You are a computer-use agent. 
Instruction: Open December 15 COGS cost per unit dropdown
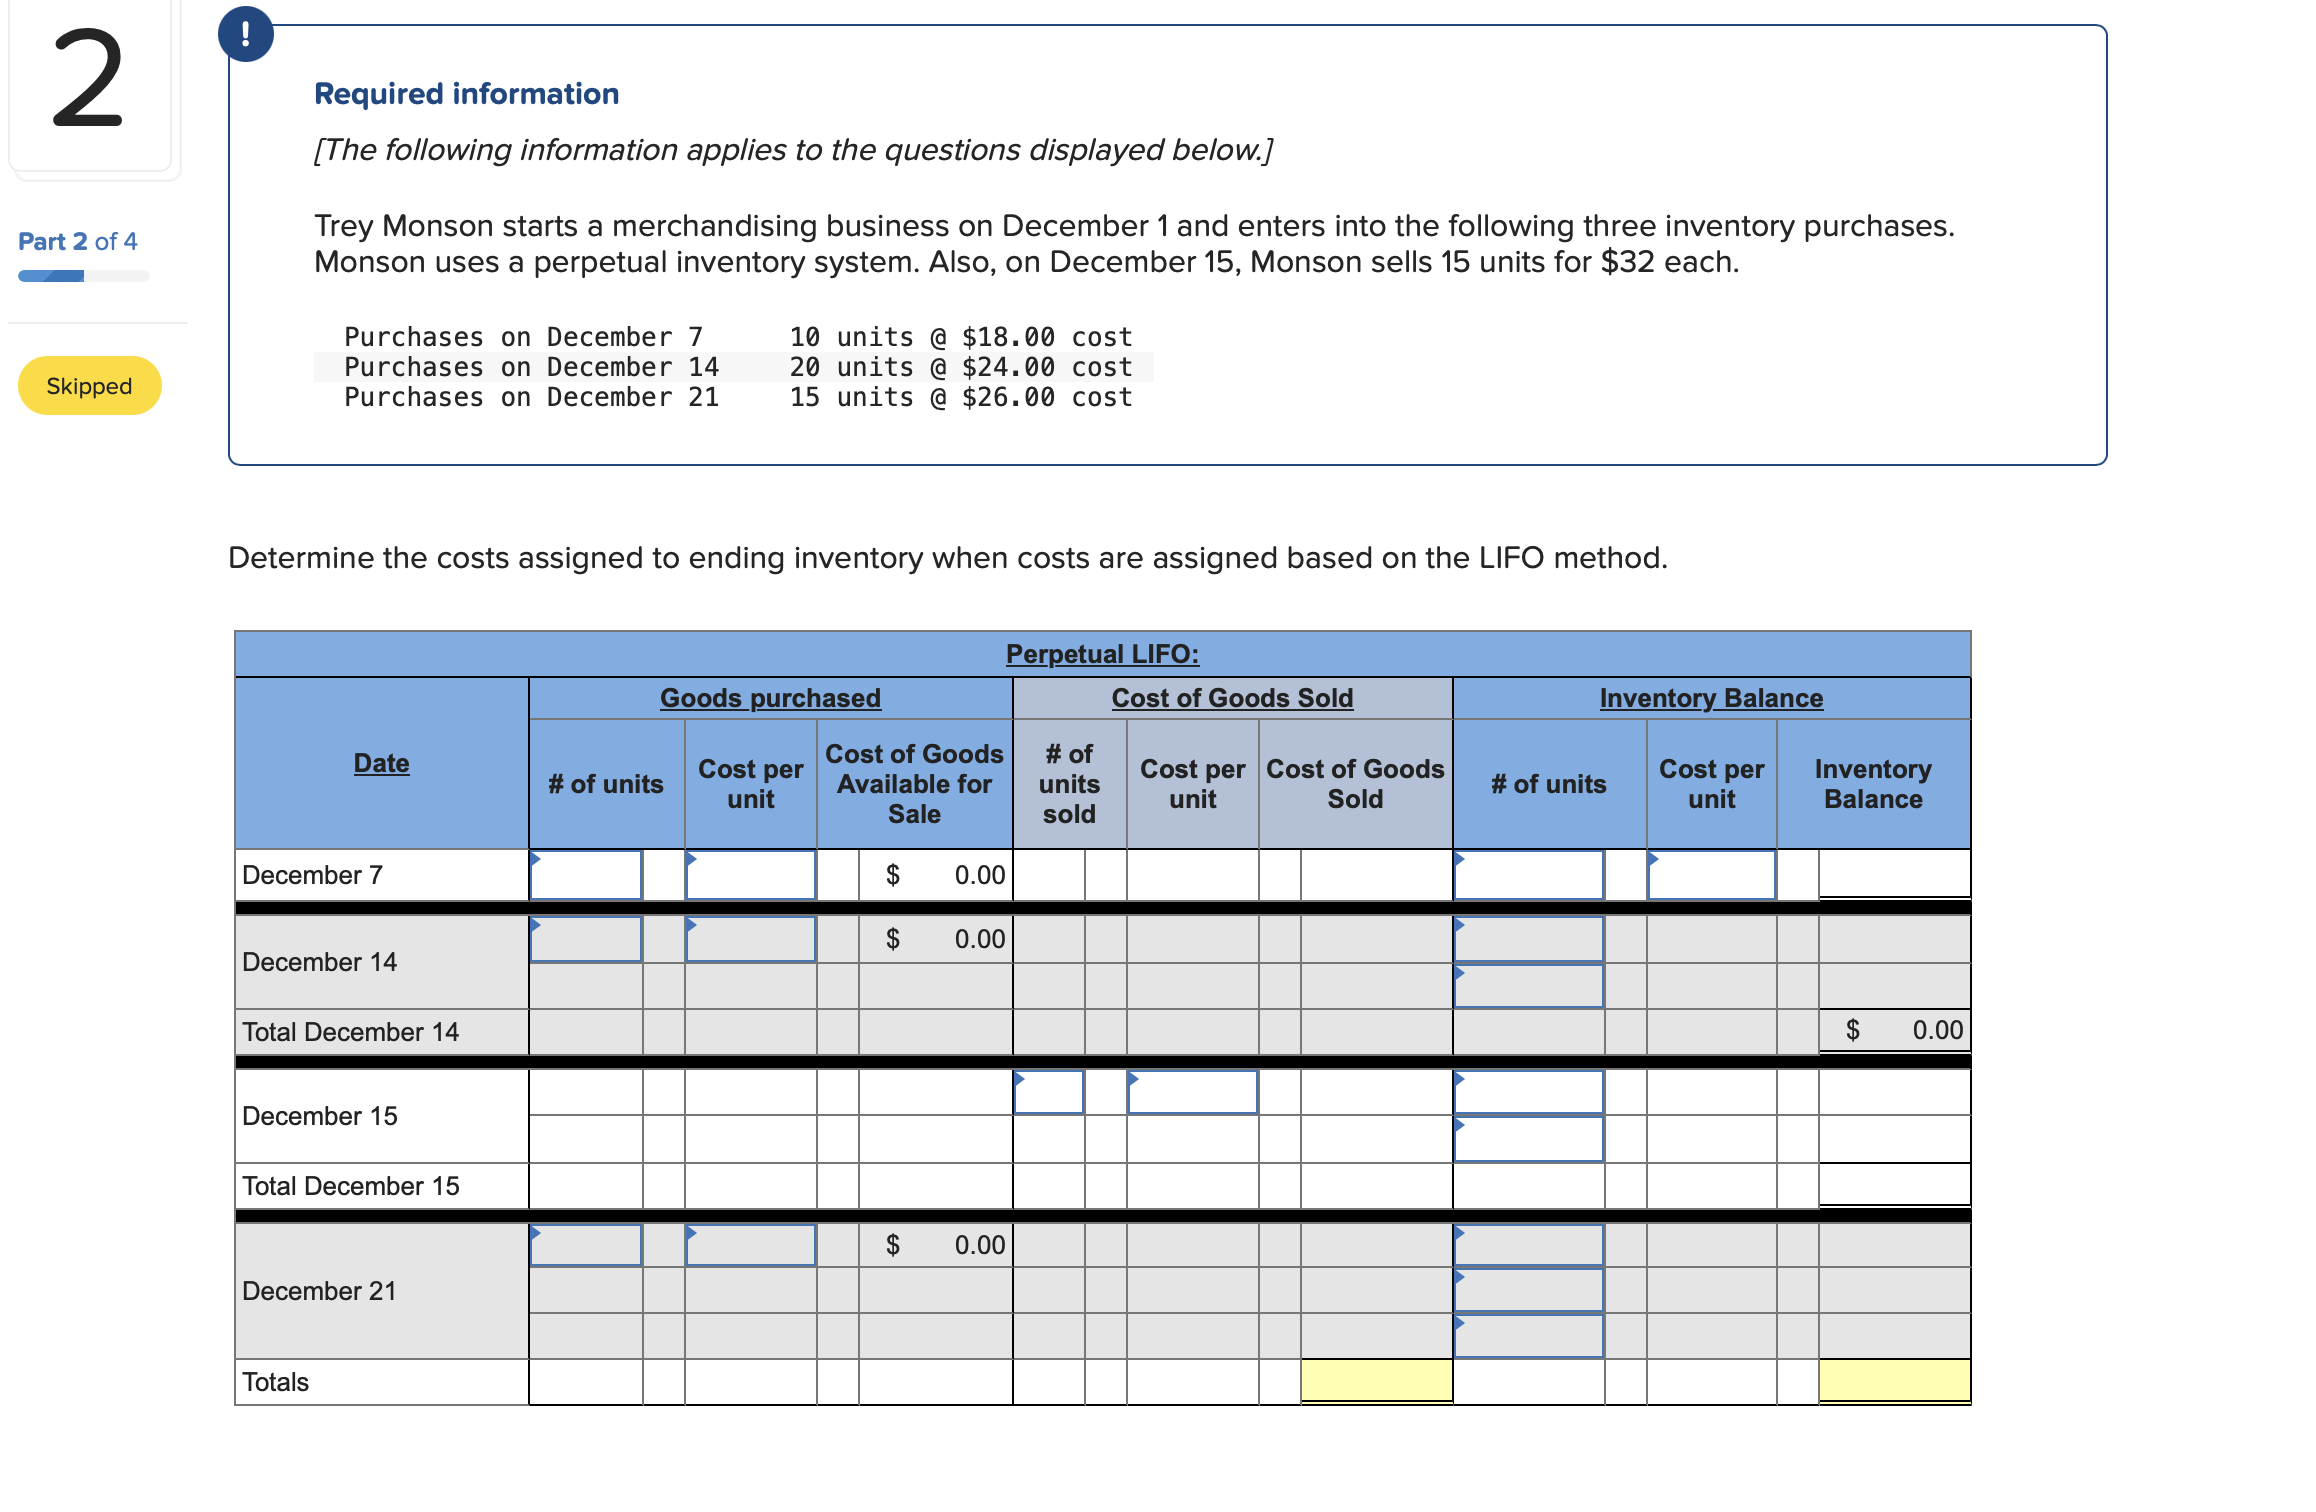click(1192, 1092)
